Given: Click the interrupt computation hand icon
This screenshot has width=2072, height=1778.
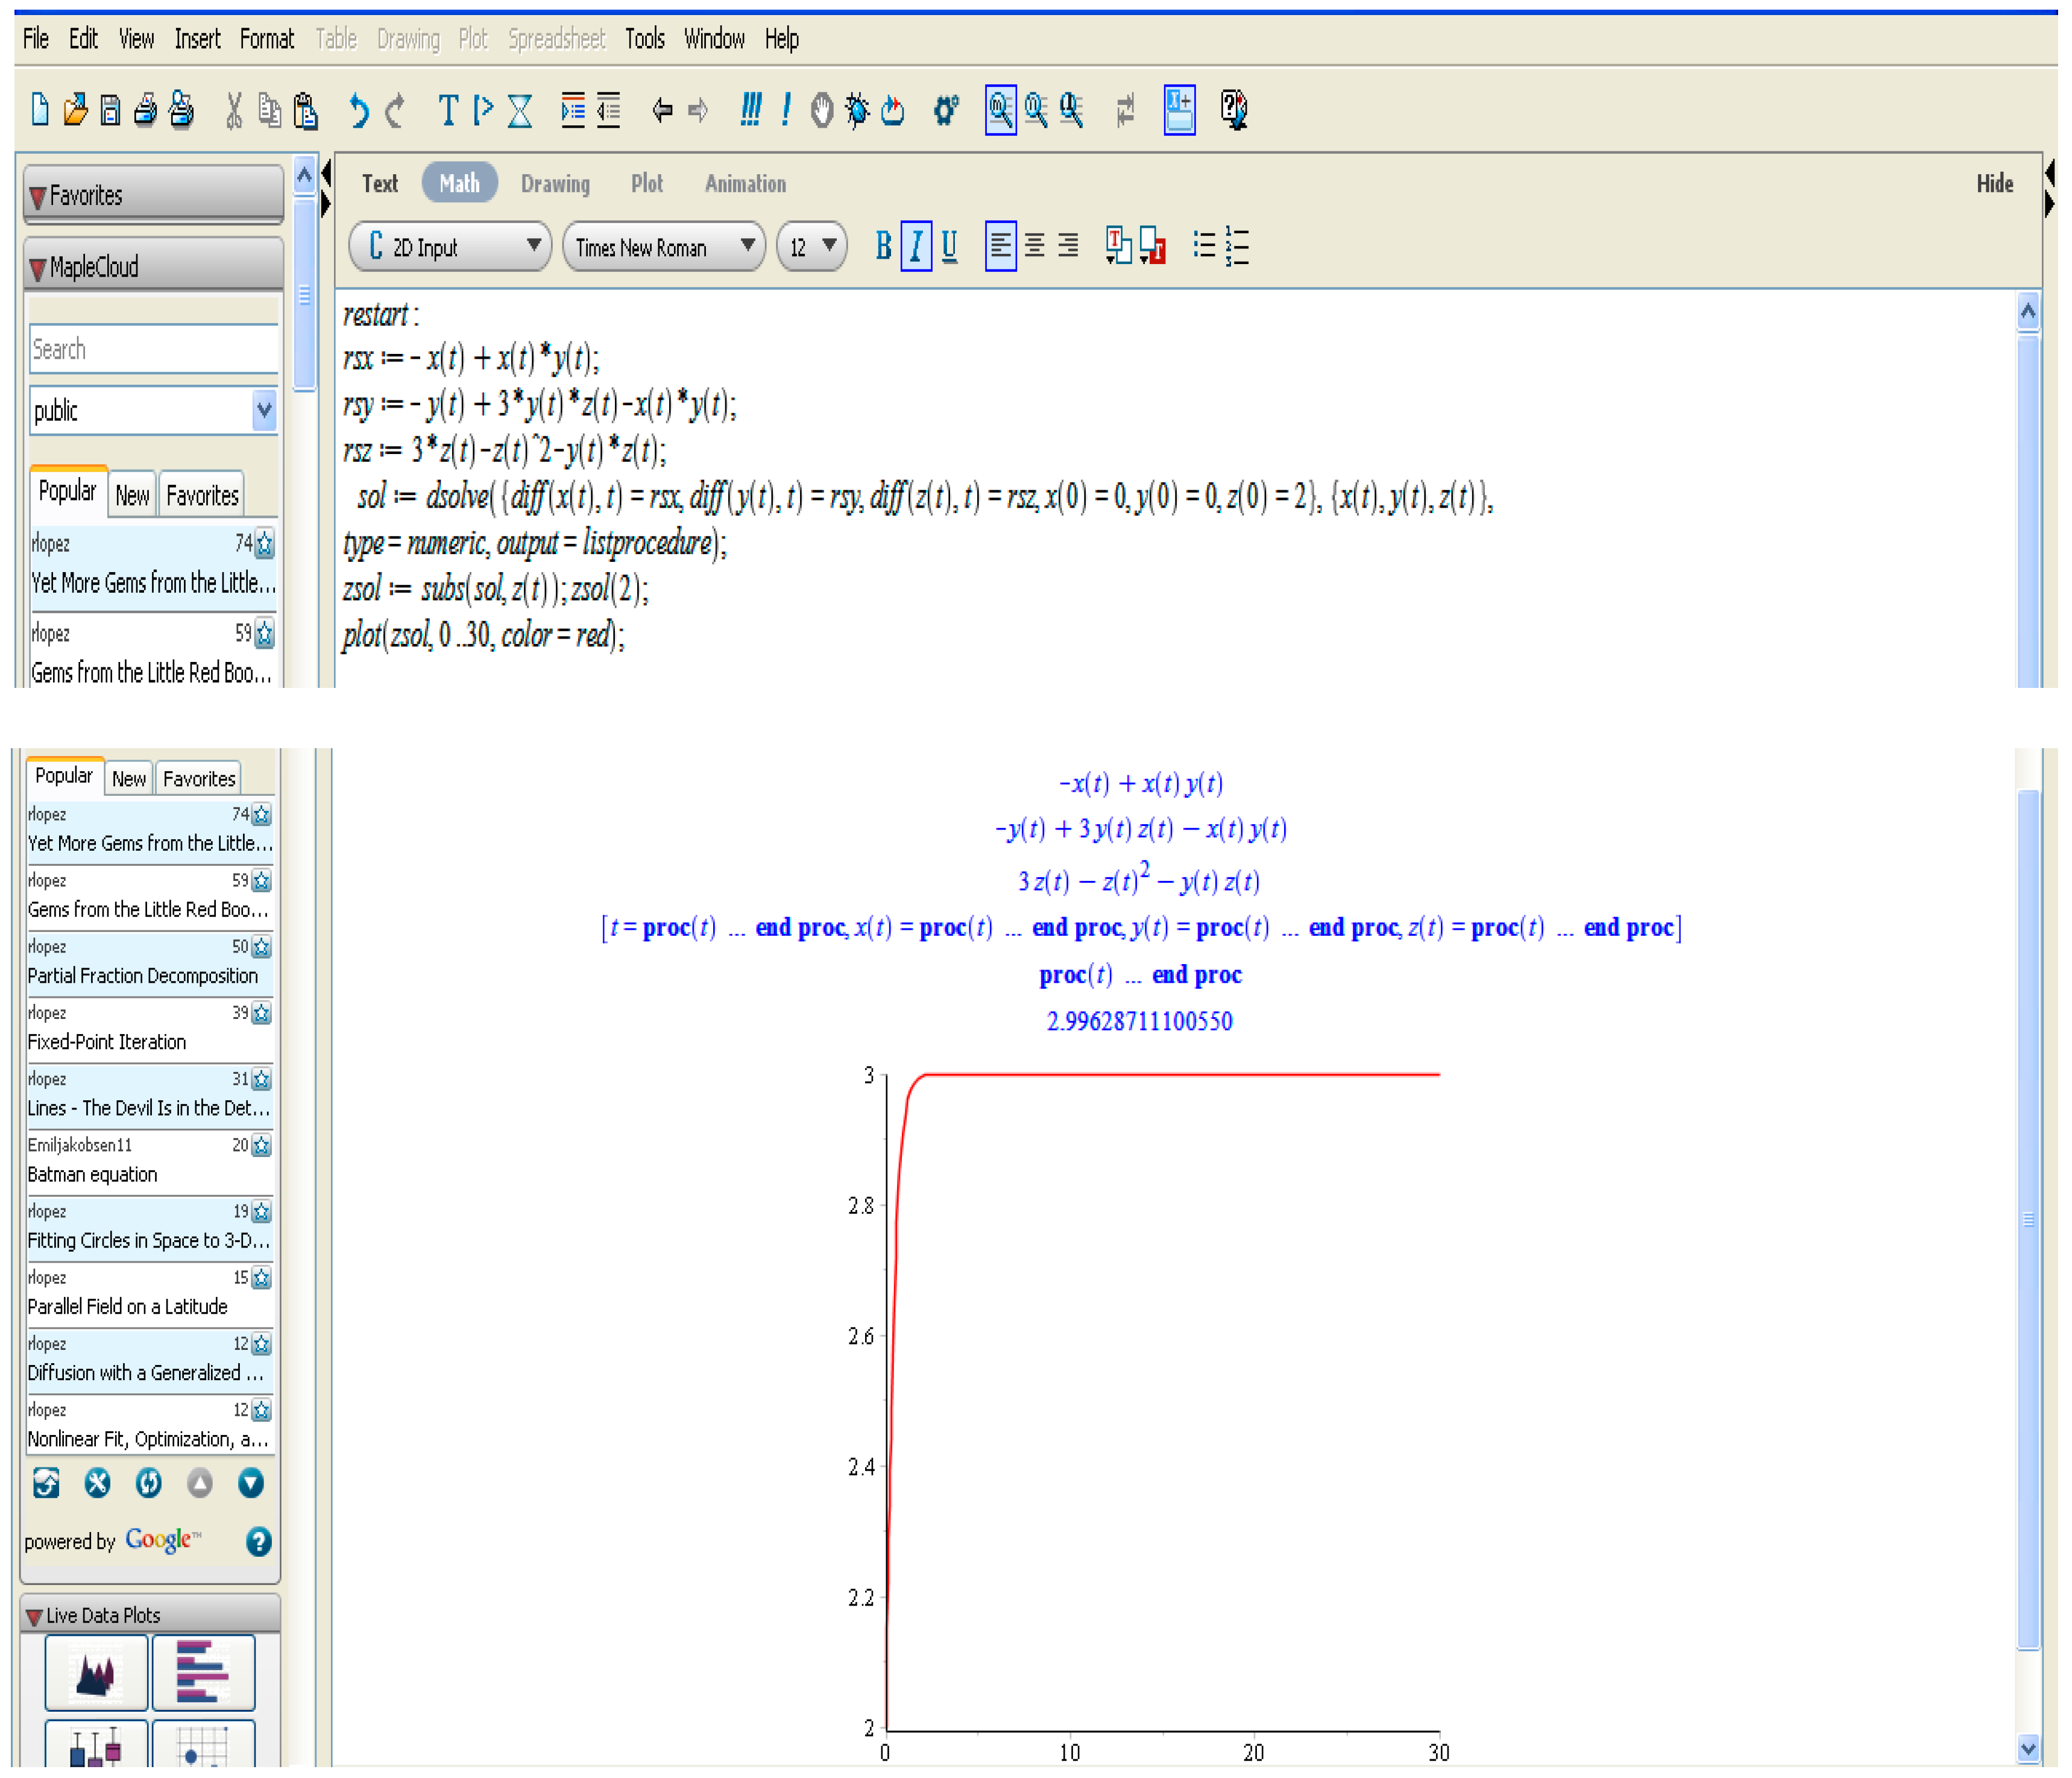Looking at the screenshot, I should tap(822, 110).
